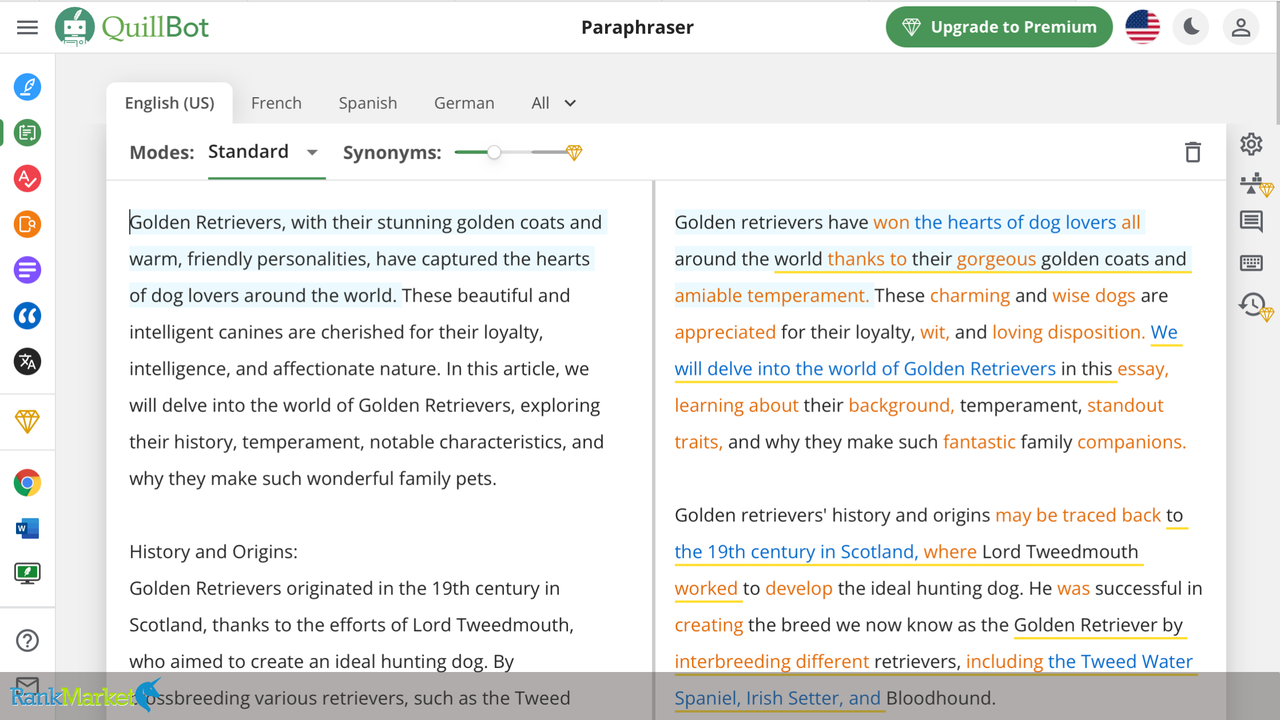Click the phrase "may be traced back"

(1078, 515)
